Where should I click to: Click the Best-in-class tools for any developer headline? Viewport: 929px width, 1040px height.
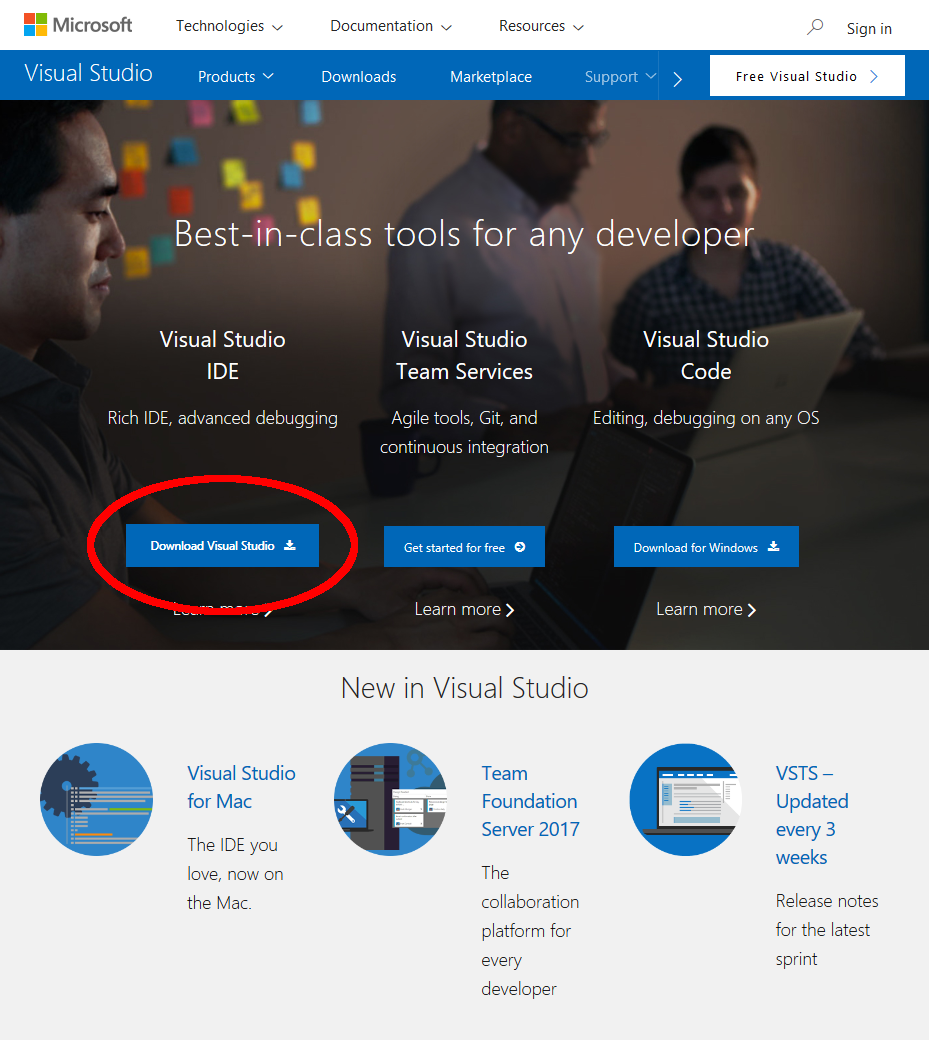tap(464, 234)
